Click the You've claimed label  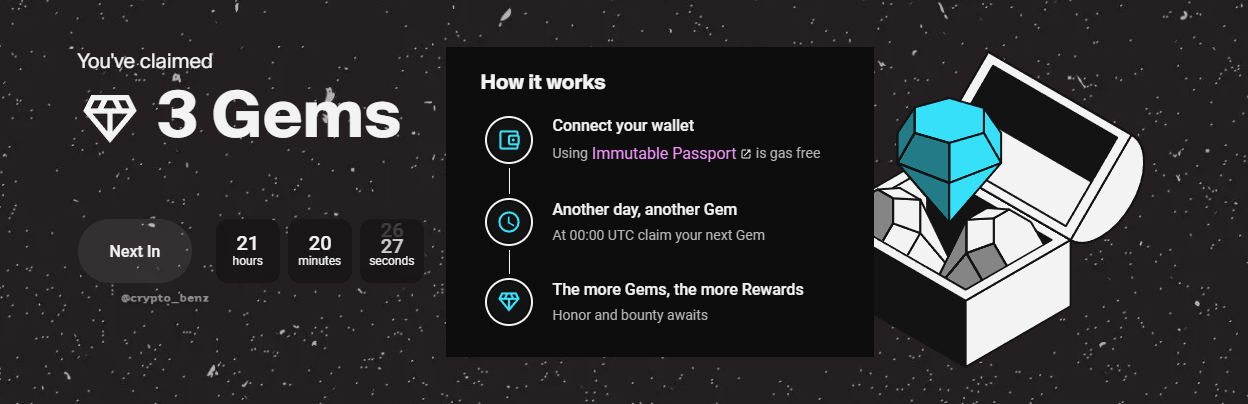pyautogui.click(x=145, y=61)
